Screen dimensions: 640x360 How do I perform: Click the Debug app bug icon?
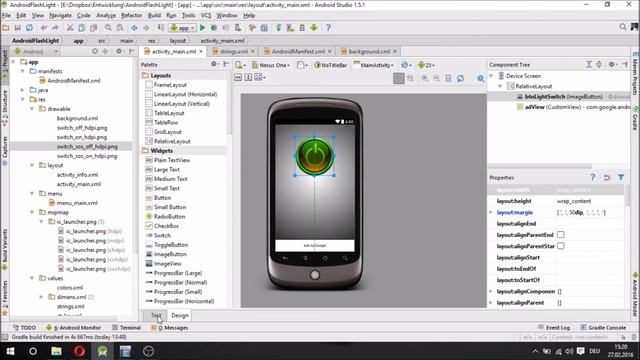214,28
